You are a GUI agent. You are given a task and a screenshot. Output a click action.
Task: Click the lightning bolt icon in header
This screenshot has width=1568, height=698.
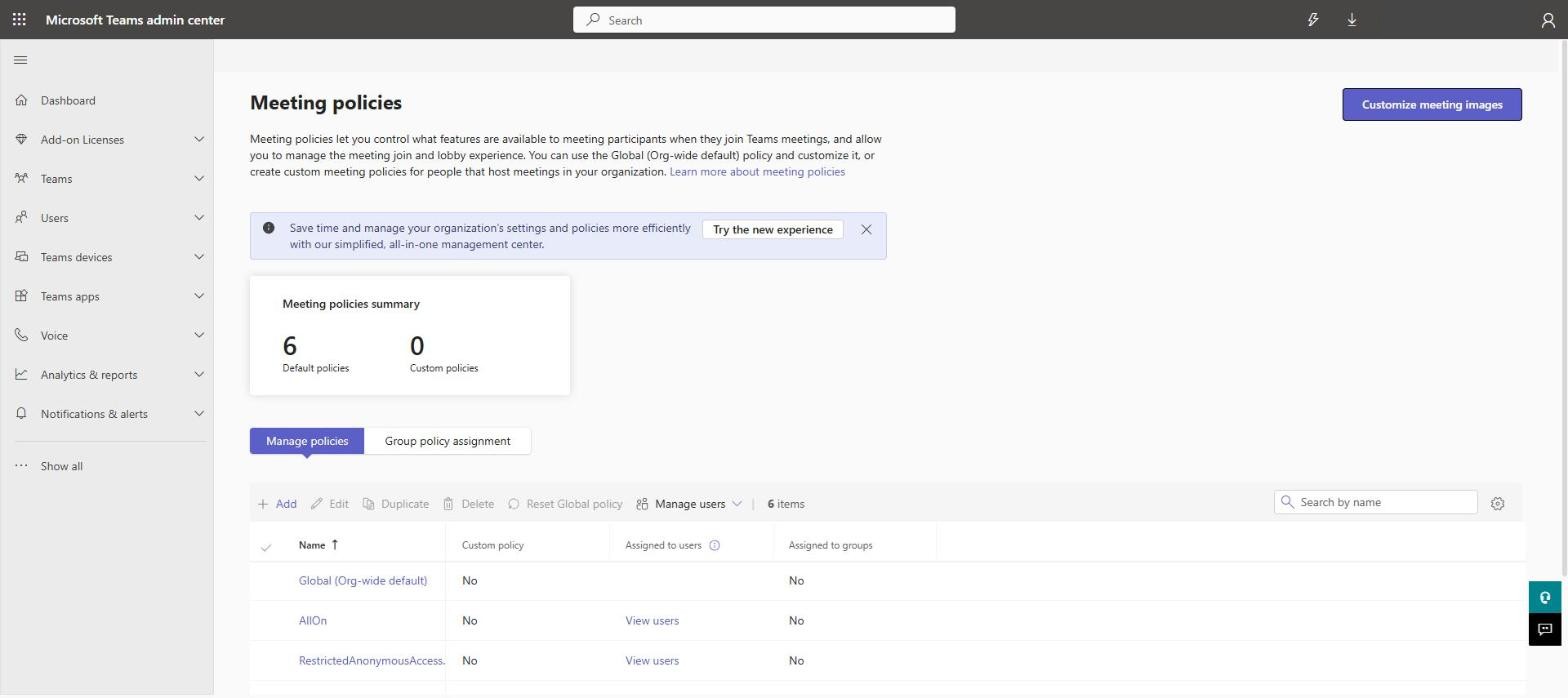point(1313,19)
